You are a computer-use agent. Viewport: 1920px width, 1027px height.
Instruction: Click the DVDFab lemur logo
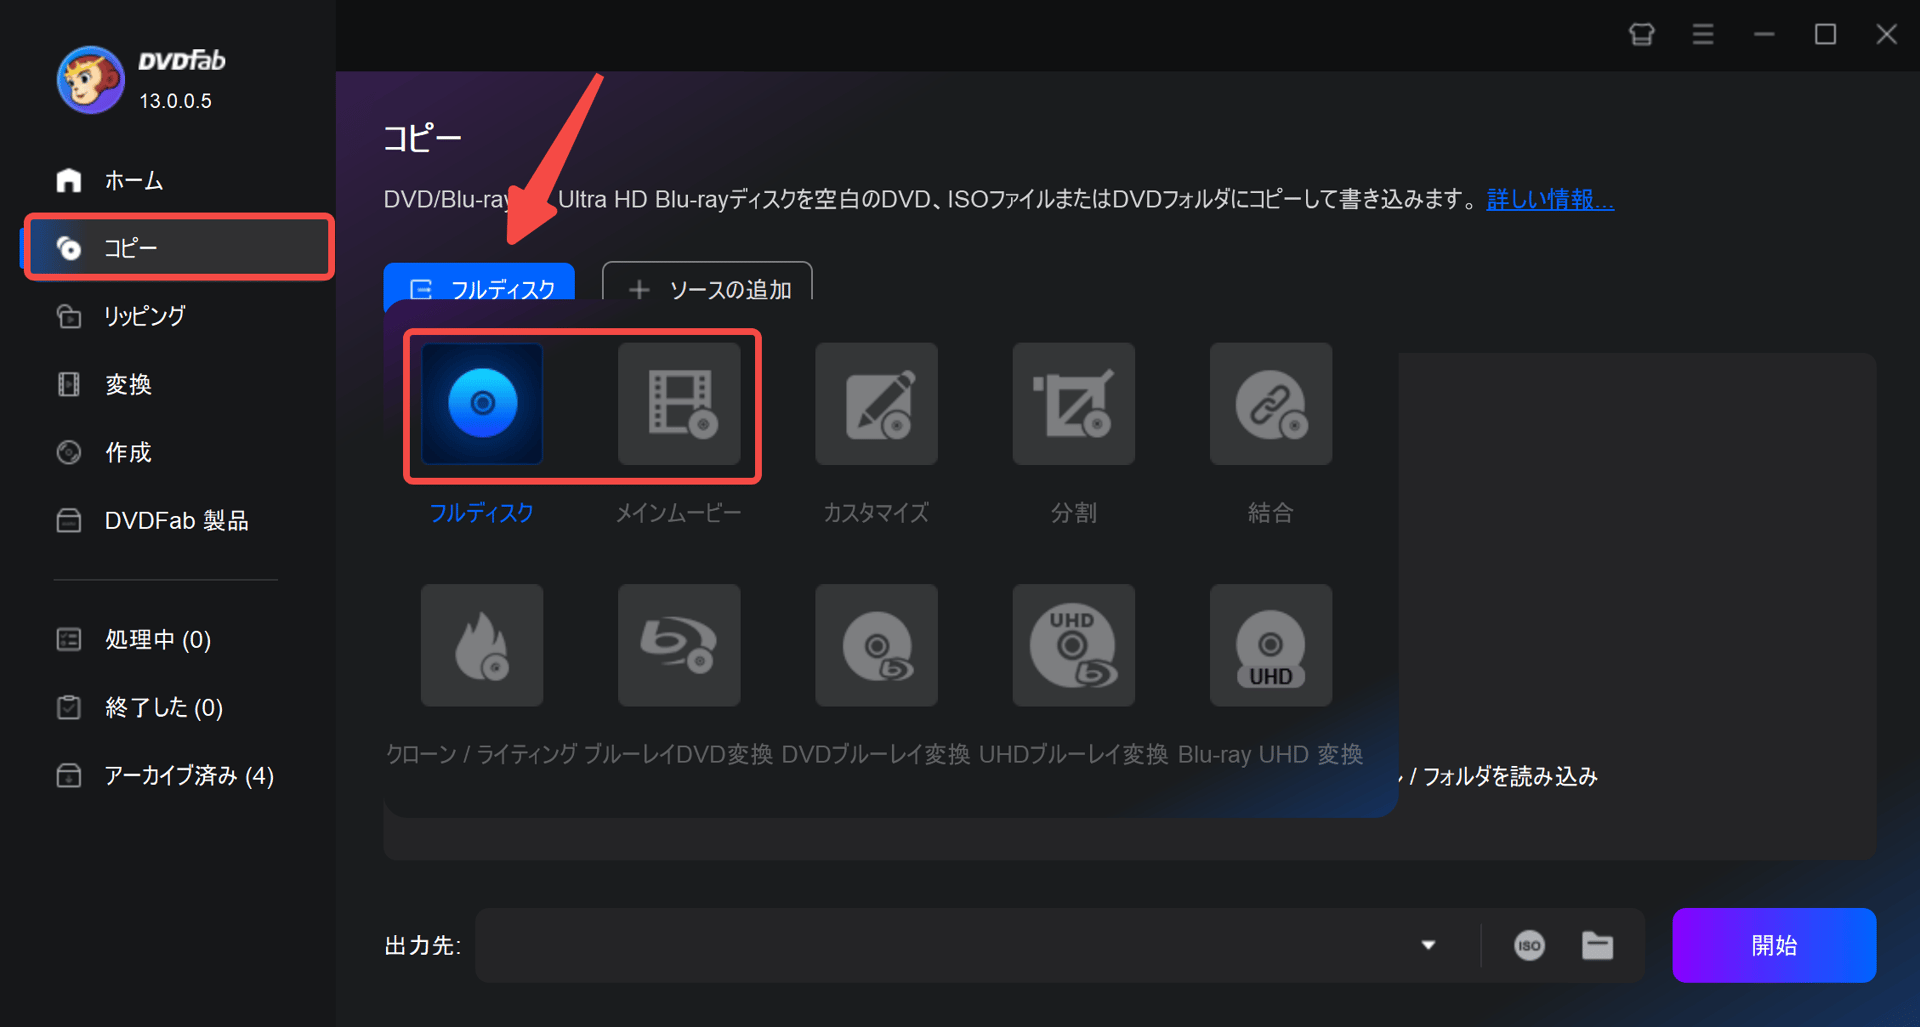coord(90,80)
